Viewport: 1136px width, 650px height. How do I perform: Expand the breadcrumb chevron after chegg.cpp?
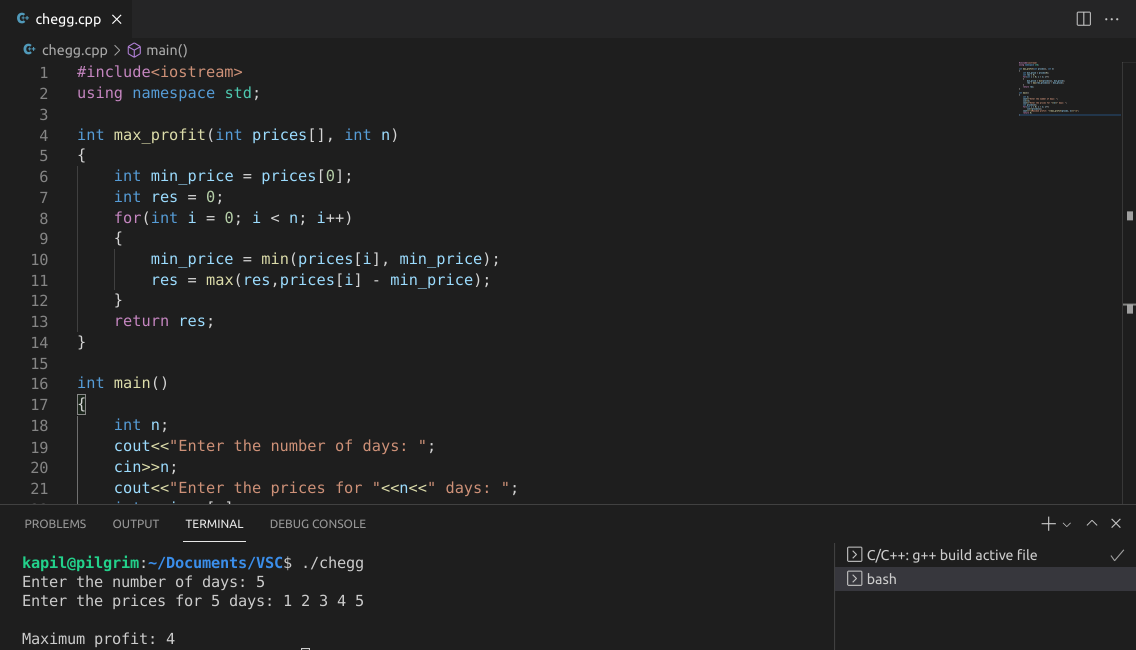point(117,50)
